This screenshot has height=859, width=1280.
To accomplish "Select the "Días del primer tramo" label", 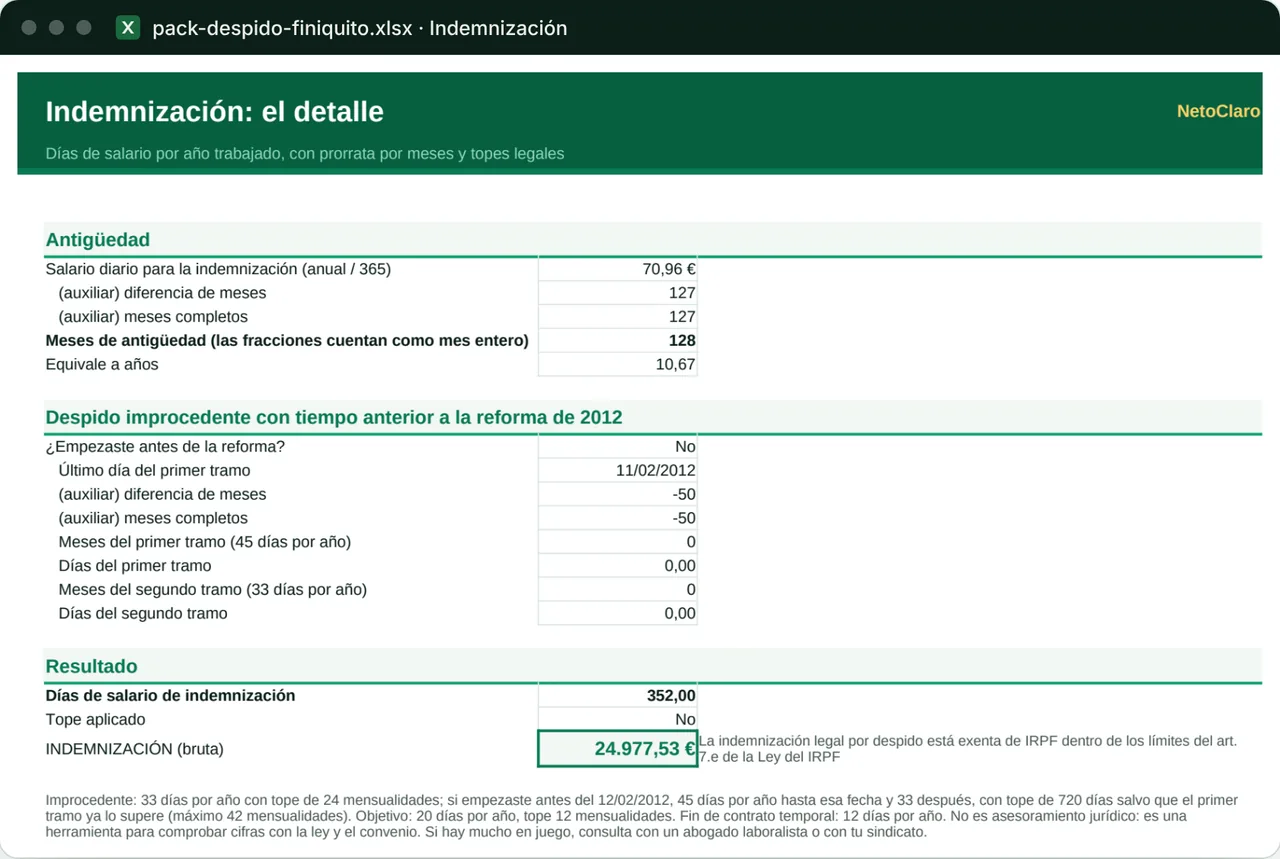I will (135, 566).
